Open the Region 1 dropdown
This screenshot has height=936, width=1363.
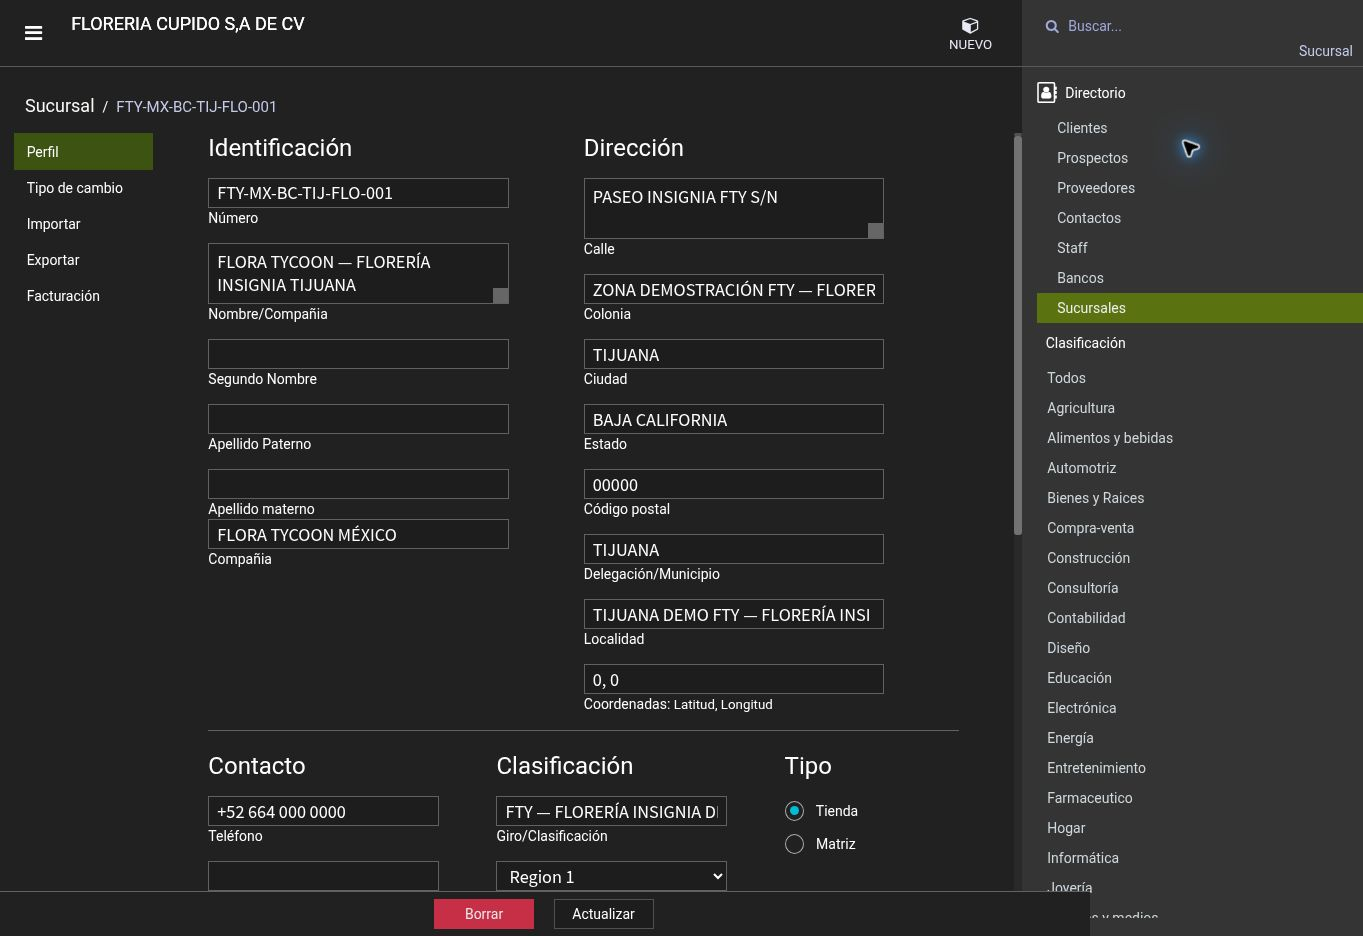[611, 876]
